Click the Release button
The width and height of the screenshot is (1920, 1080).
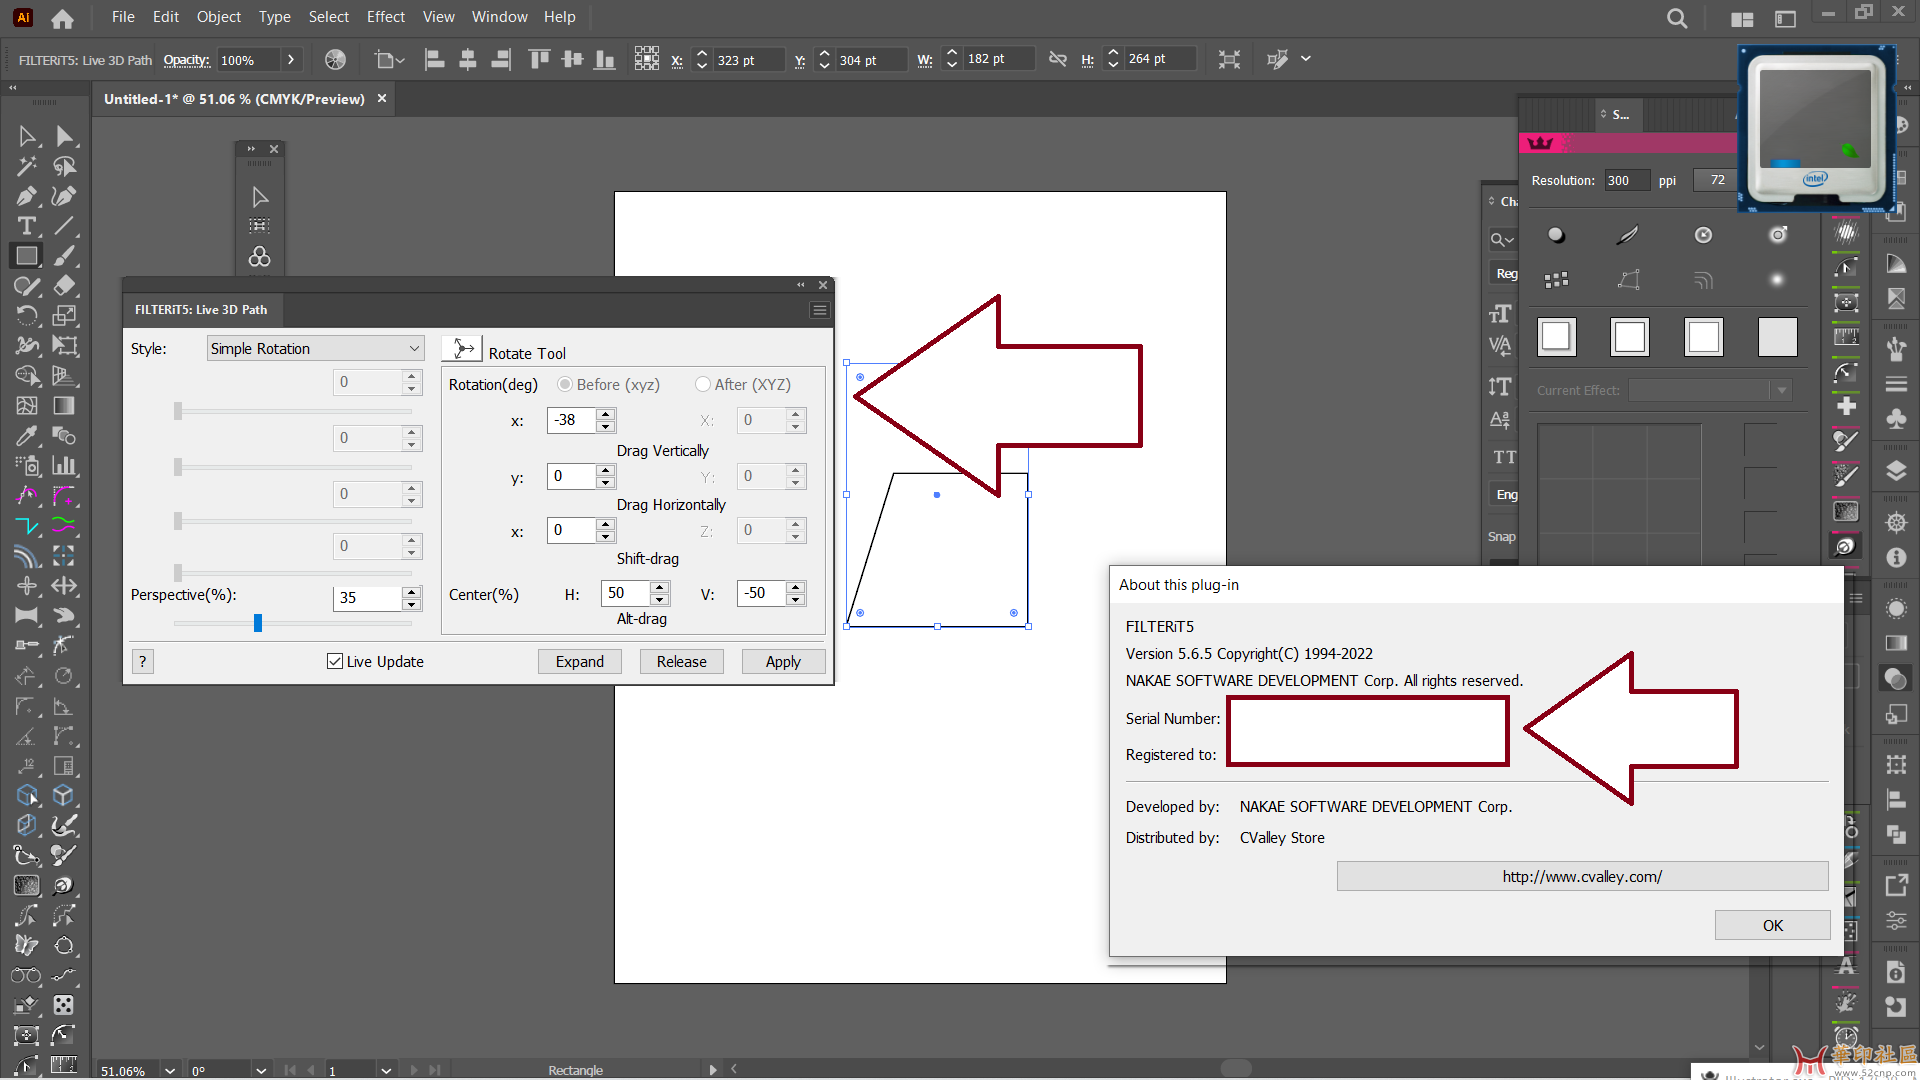(682, 661)
